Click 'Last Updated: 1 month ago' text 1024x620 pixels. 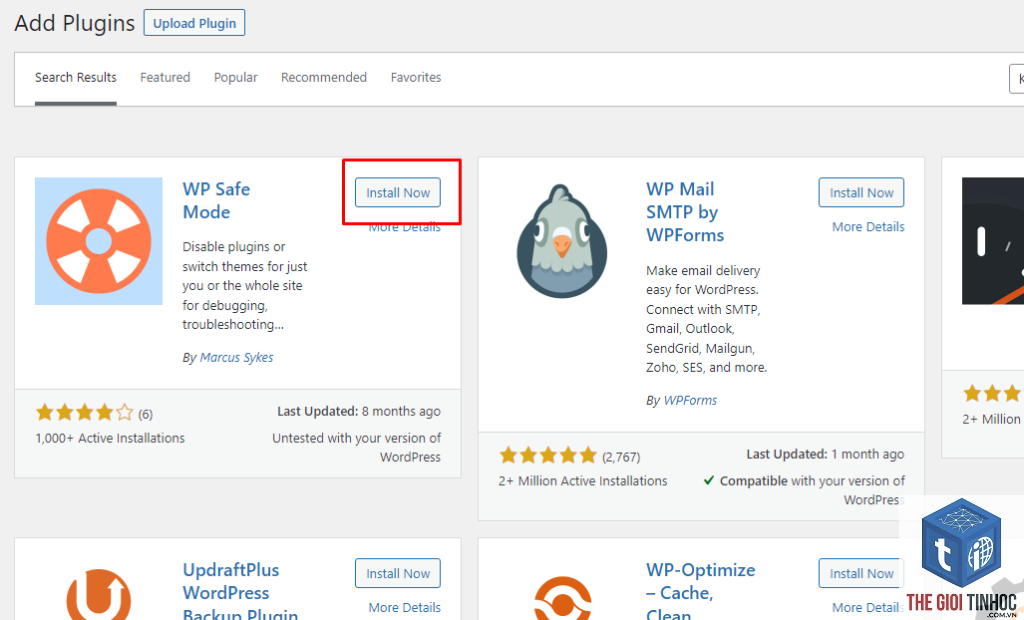pyautogui.click(x=825, y=455)
